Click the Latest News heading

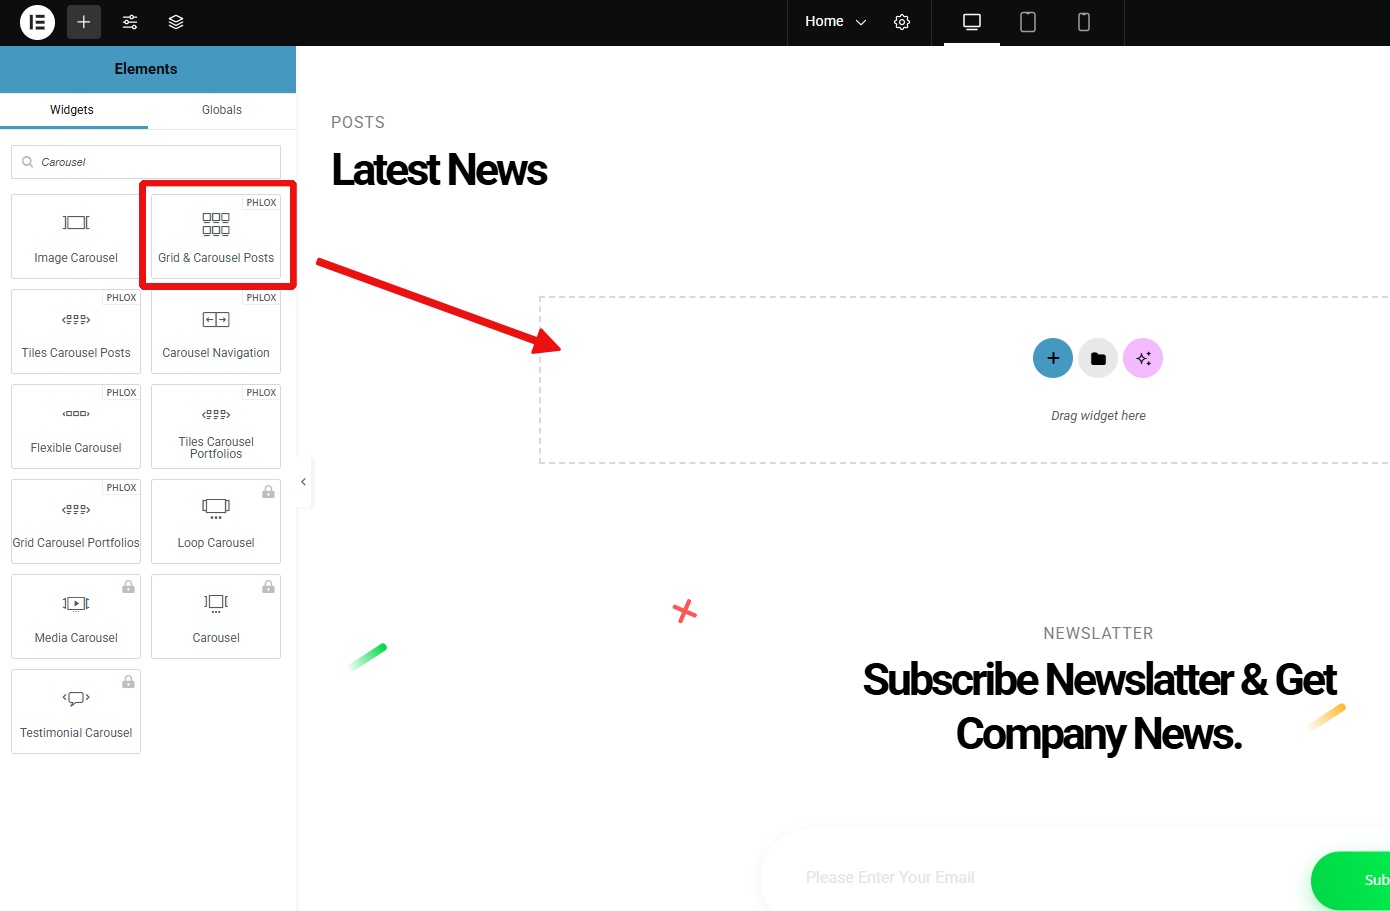click(x=439, y=170)
